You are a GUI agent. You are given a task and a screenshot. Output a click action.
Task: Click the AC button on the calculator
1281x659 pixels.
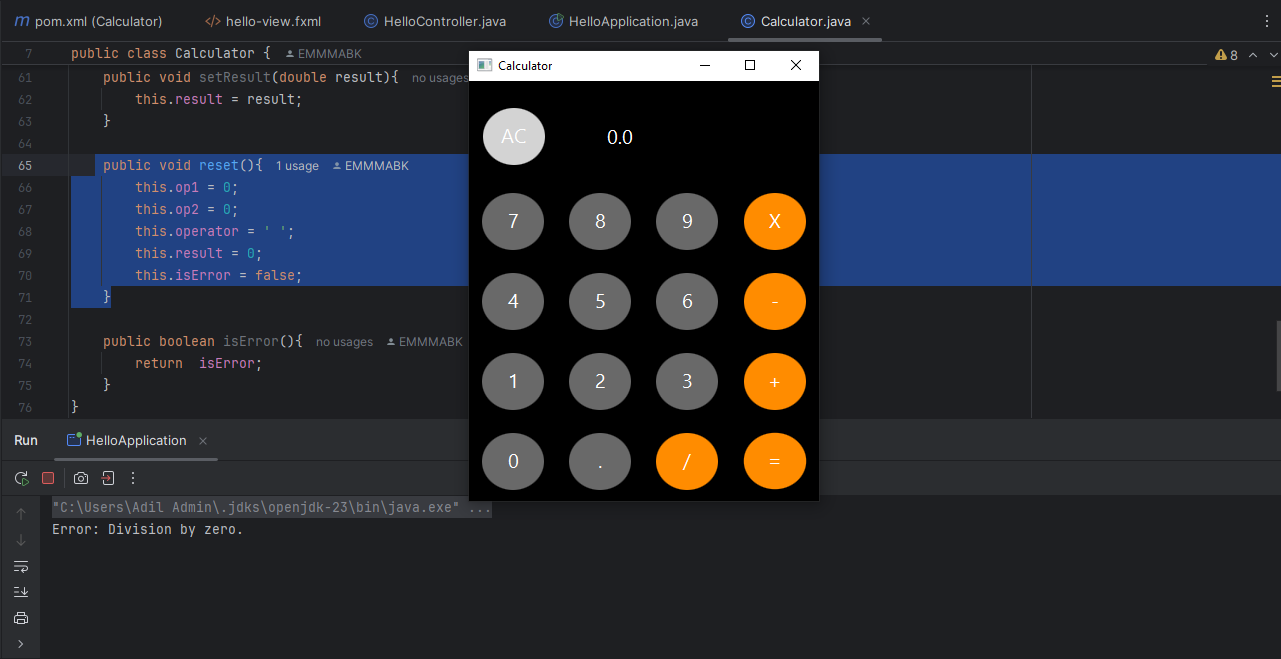[x=514, y=136]
